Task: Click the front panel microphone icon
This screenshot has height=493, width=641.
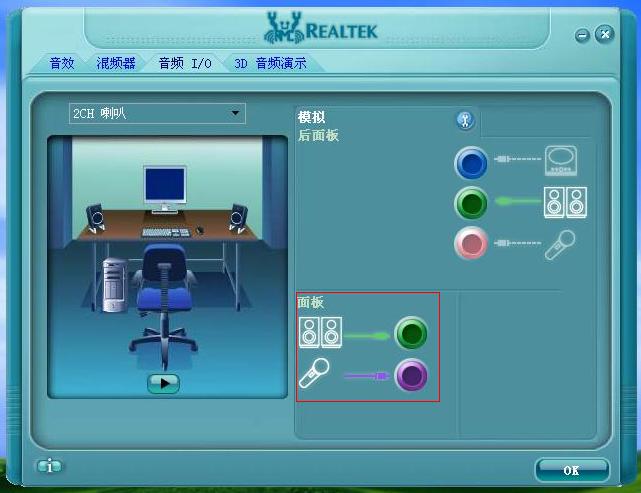Action: tap(314, 373)
